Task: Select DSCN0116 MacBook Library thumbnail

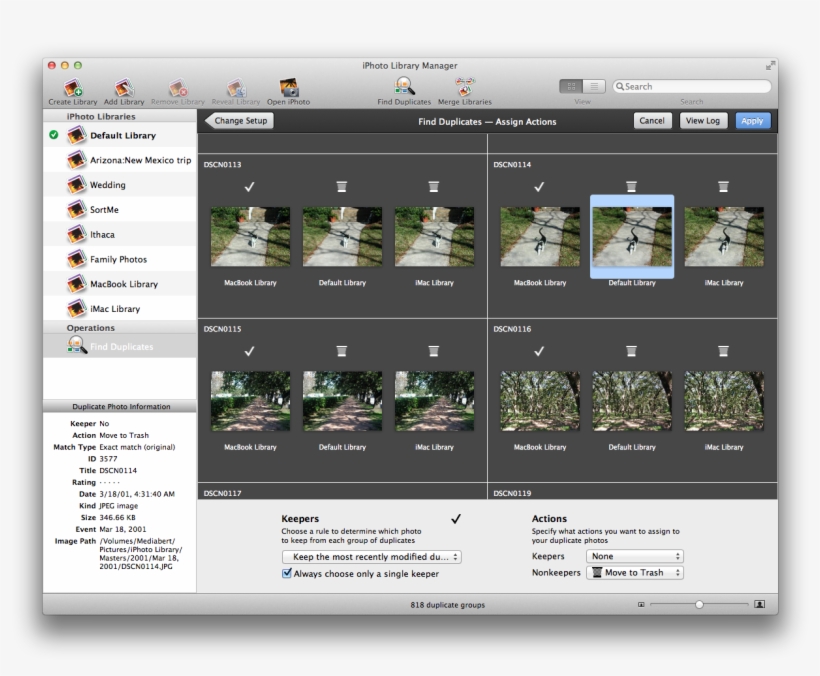Action: click(x=540, y=402)
